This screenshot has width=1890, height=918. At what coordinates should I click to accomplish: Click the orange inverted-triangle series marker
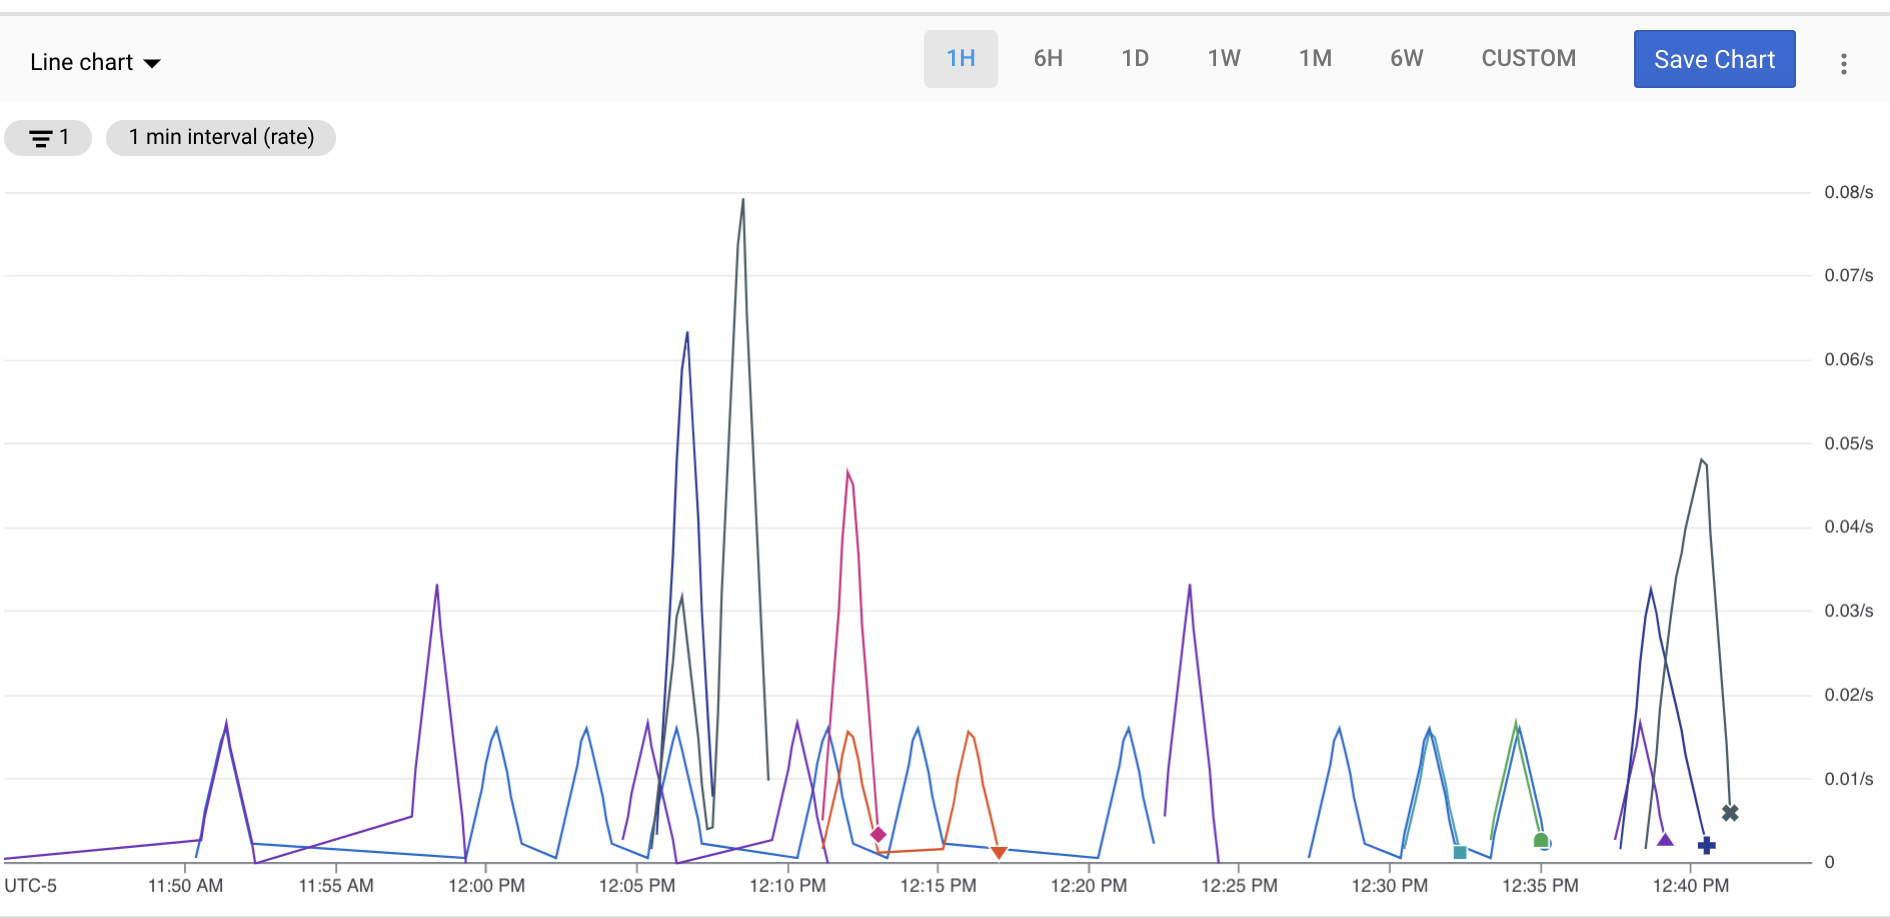click(998, 852)
